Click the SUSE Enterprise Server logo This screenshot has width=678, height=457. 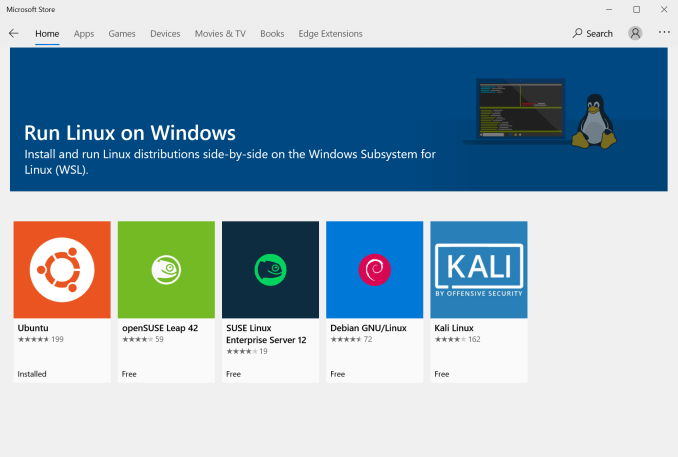(x=270, y=270)
